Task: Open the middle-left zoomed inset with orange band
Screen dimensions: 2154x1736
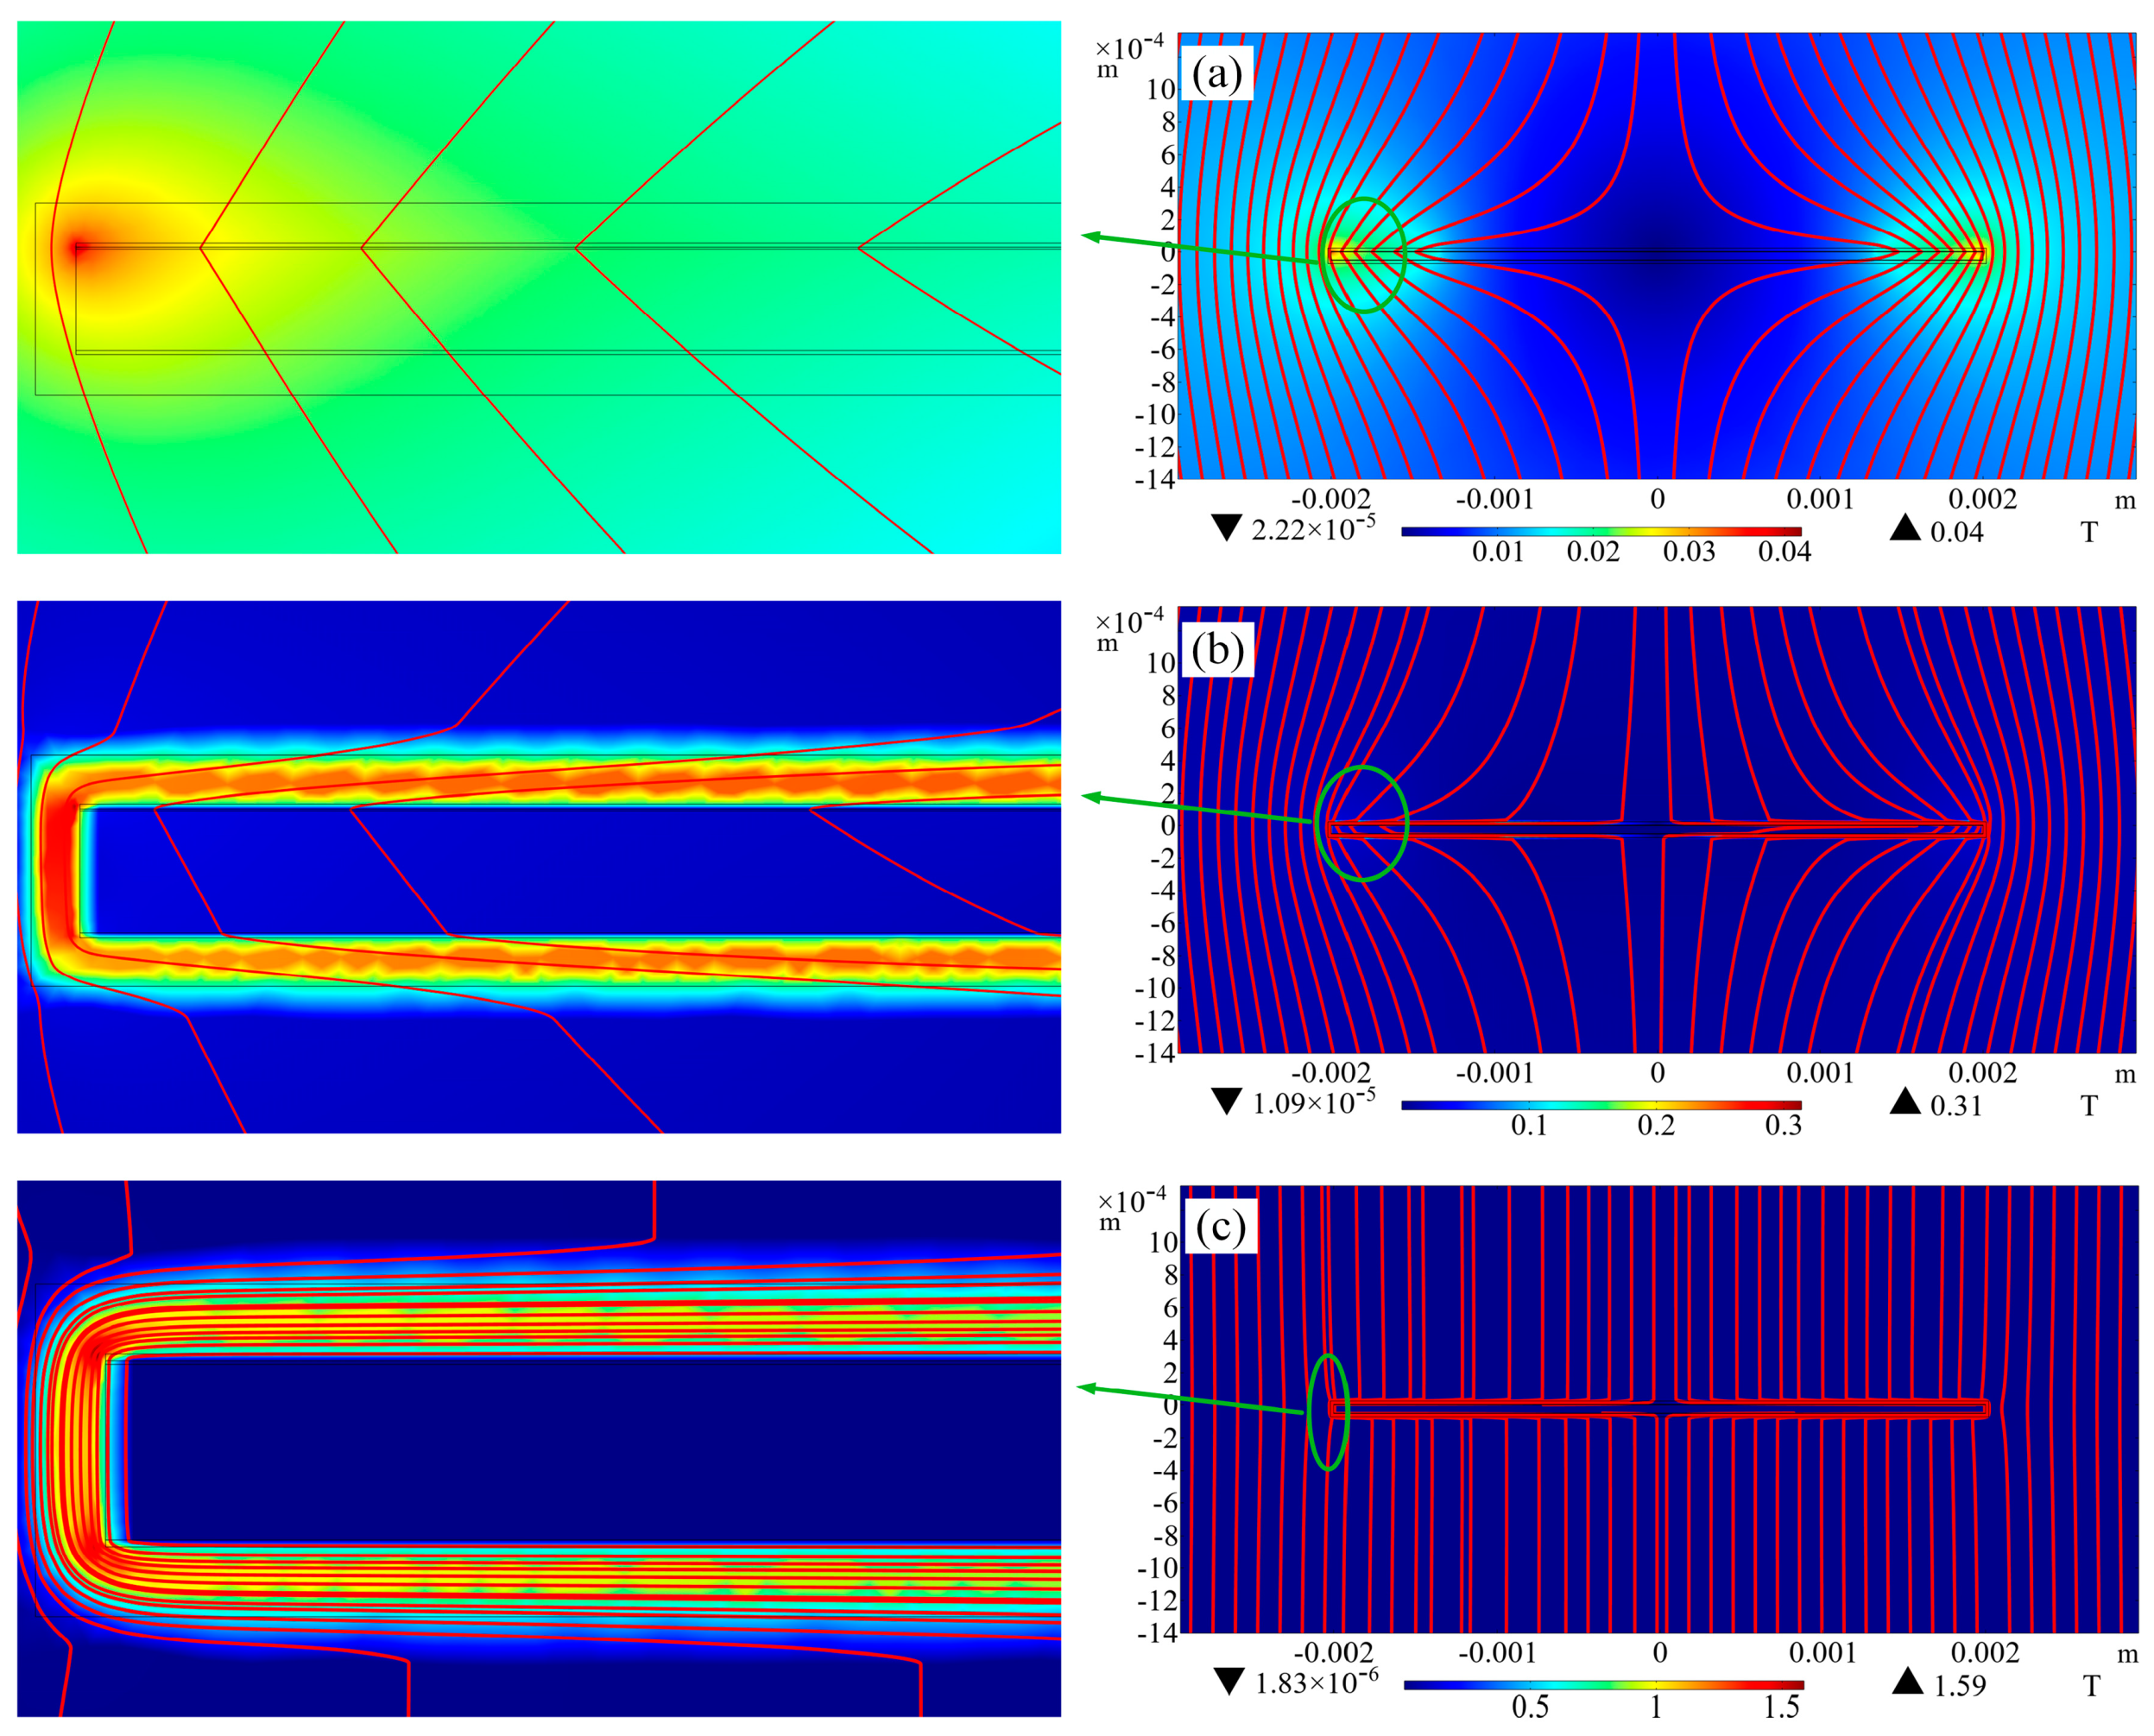Action: point(539,867)
